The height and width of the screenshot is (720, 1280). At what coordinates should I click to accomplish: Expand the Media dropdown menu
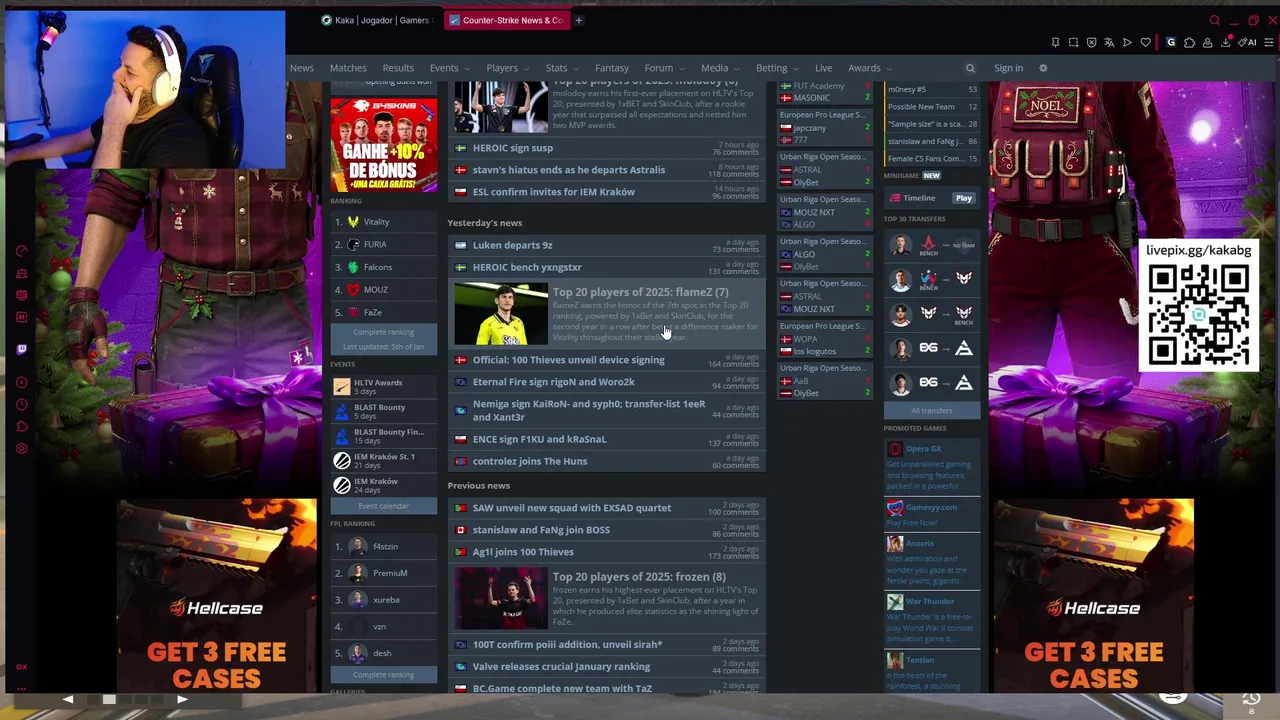tap(719, 68)
